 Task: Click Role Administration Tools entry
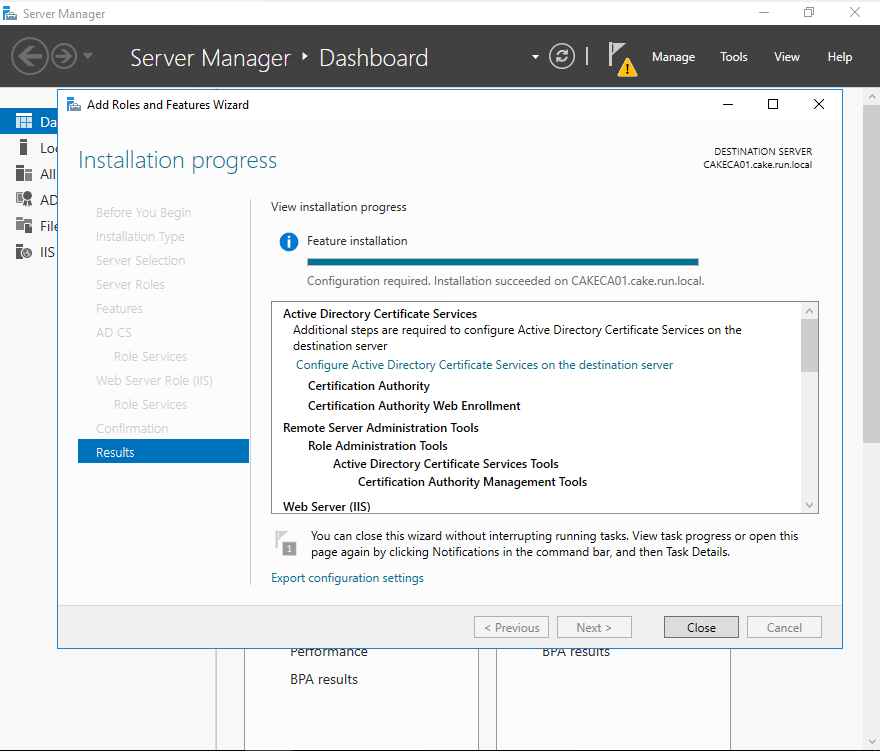point(378,446)
